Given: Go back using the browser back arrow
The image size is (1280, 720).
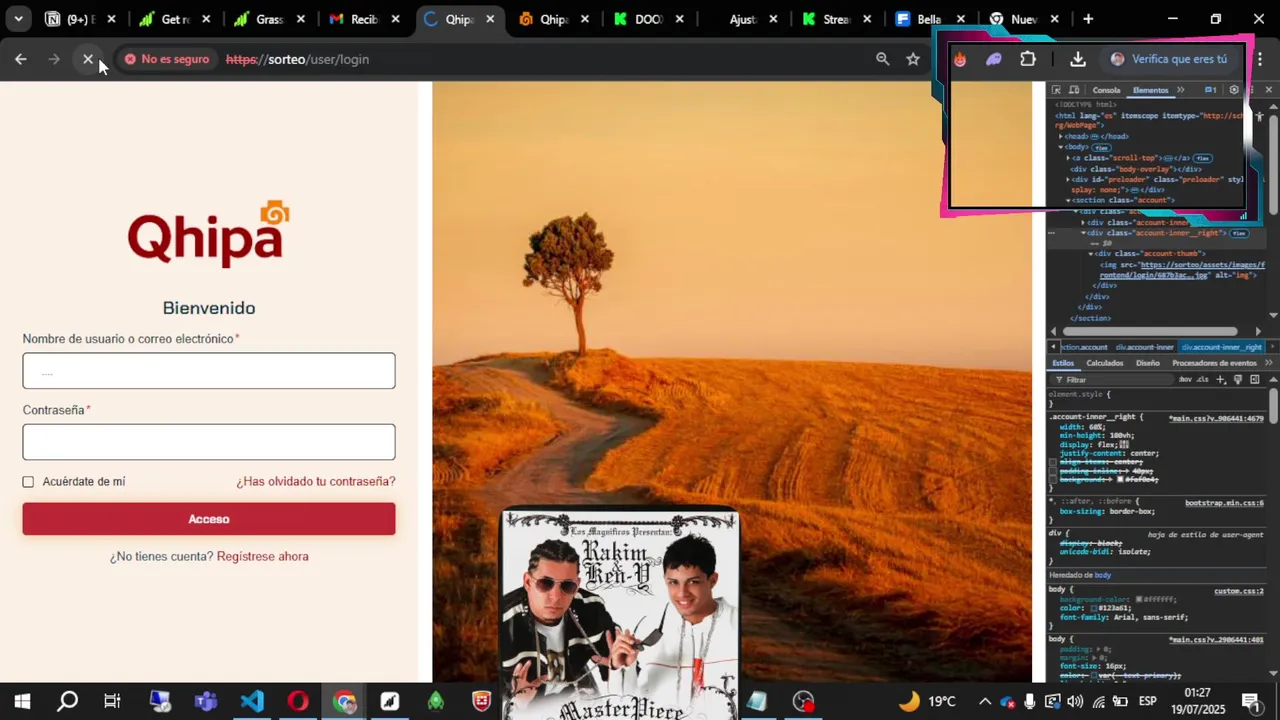Looking at the screenshot, I should pos(21,60).
